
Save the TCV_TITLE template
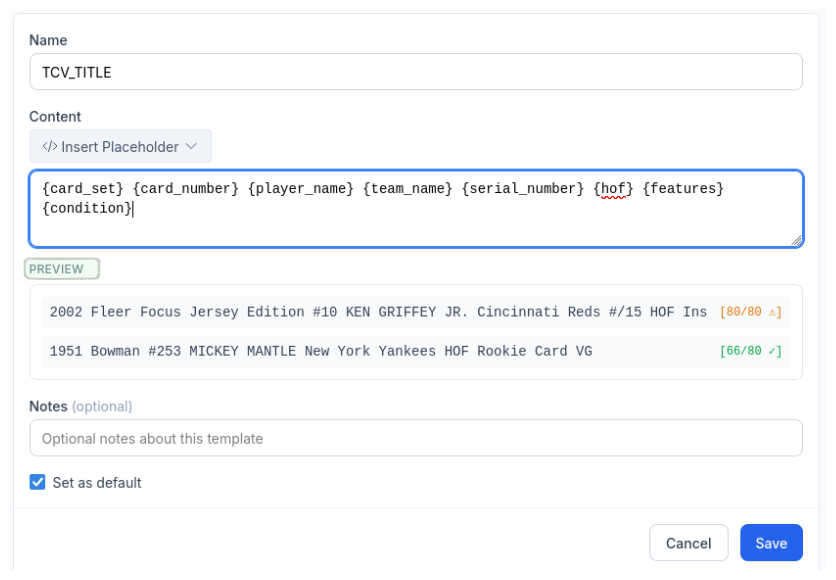[x=771, y=542]
